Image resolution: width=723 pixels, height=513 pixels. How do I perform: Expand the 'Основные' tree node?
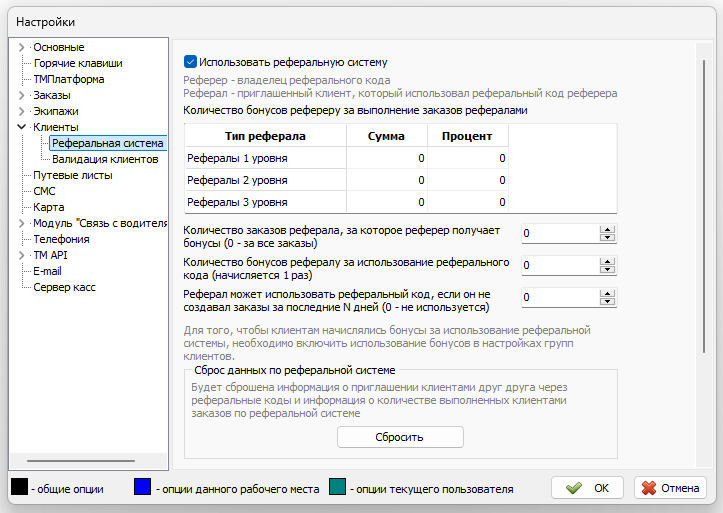click(x=21, y=47)
